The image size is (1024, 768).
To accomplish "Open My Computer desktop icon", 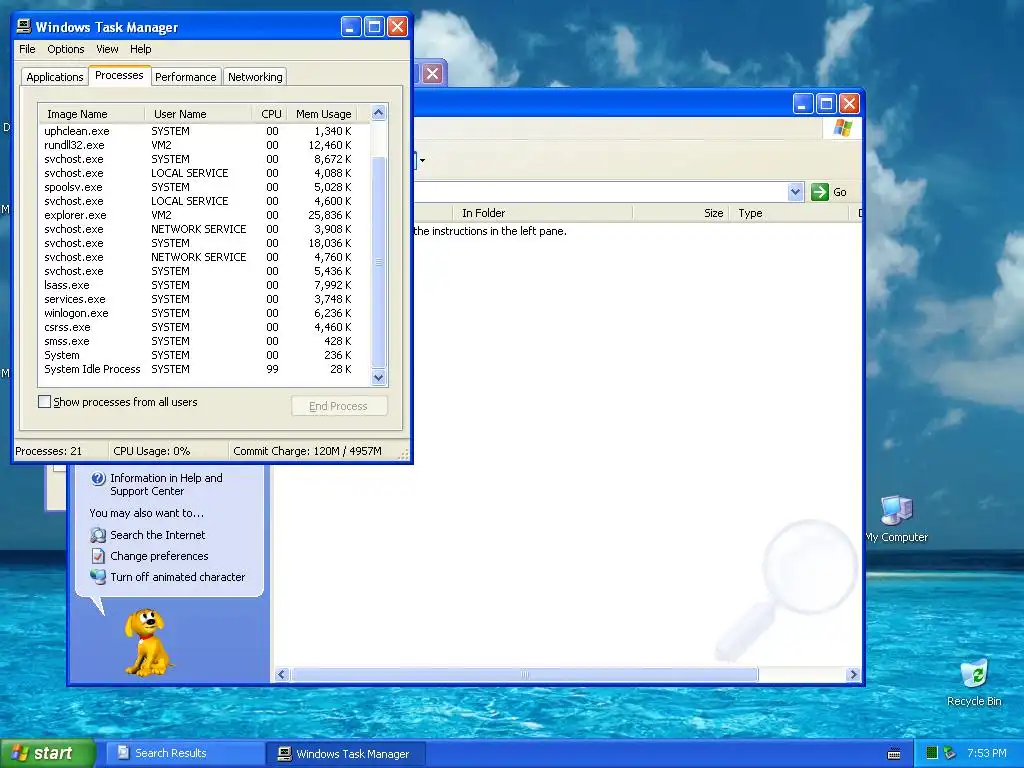I will (x=897, y=519).
